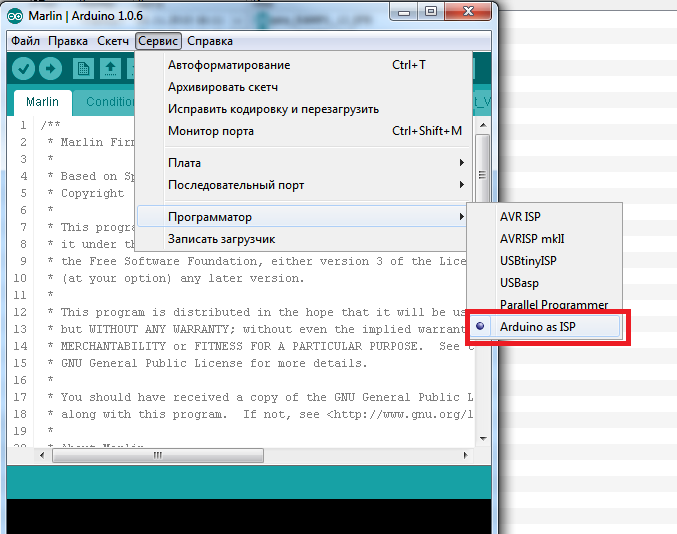The width and height of the screenshot is (677, 534).
Task: Select Parallel Programmer option
Action: point(545,304)
